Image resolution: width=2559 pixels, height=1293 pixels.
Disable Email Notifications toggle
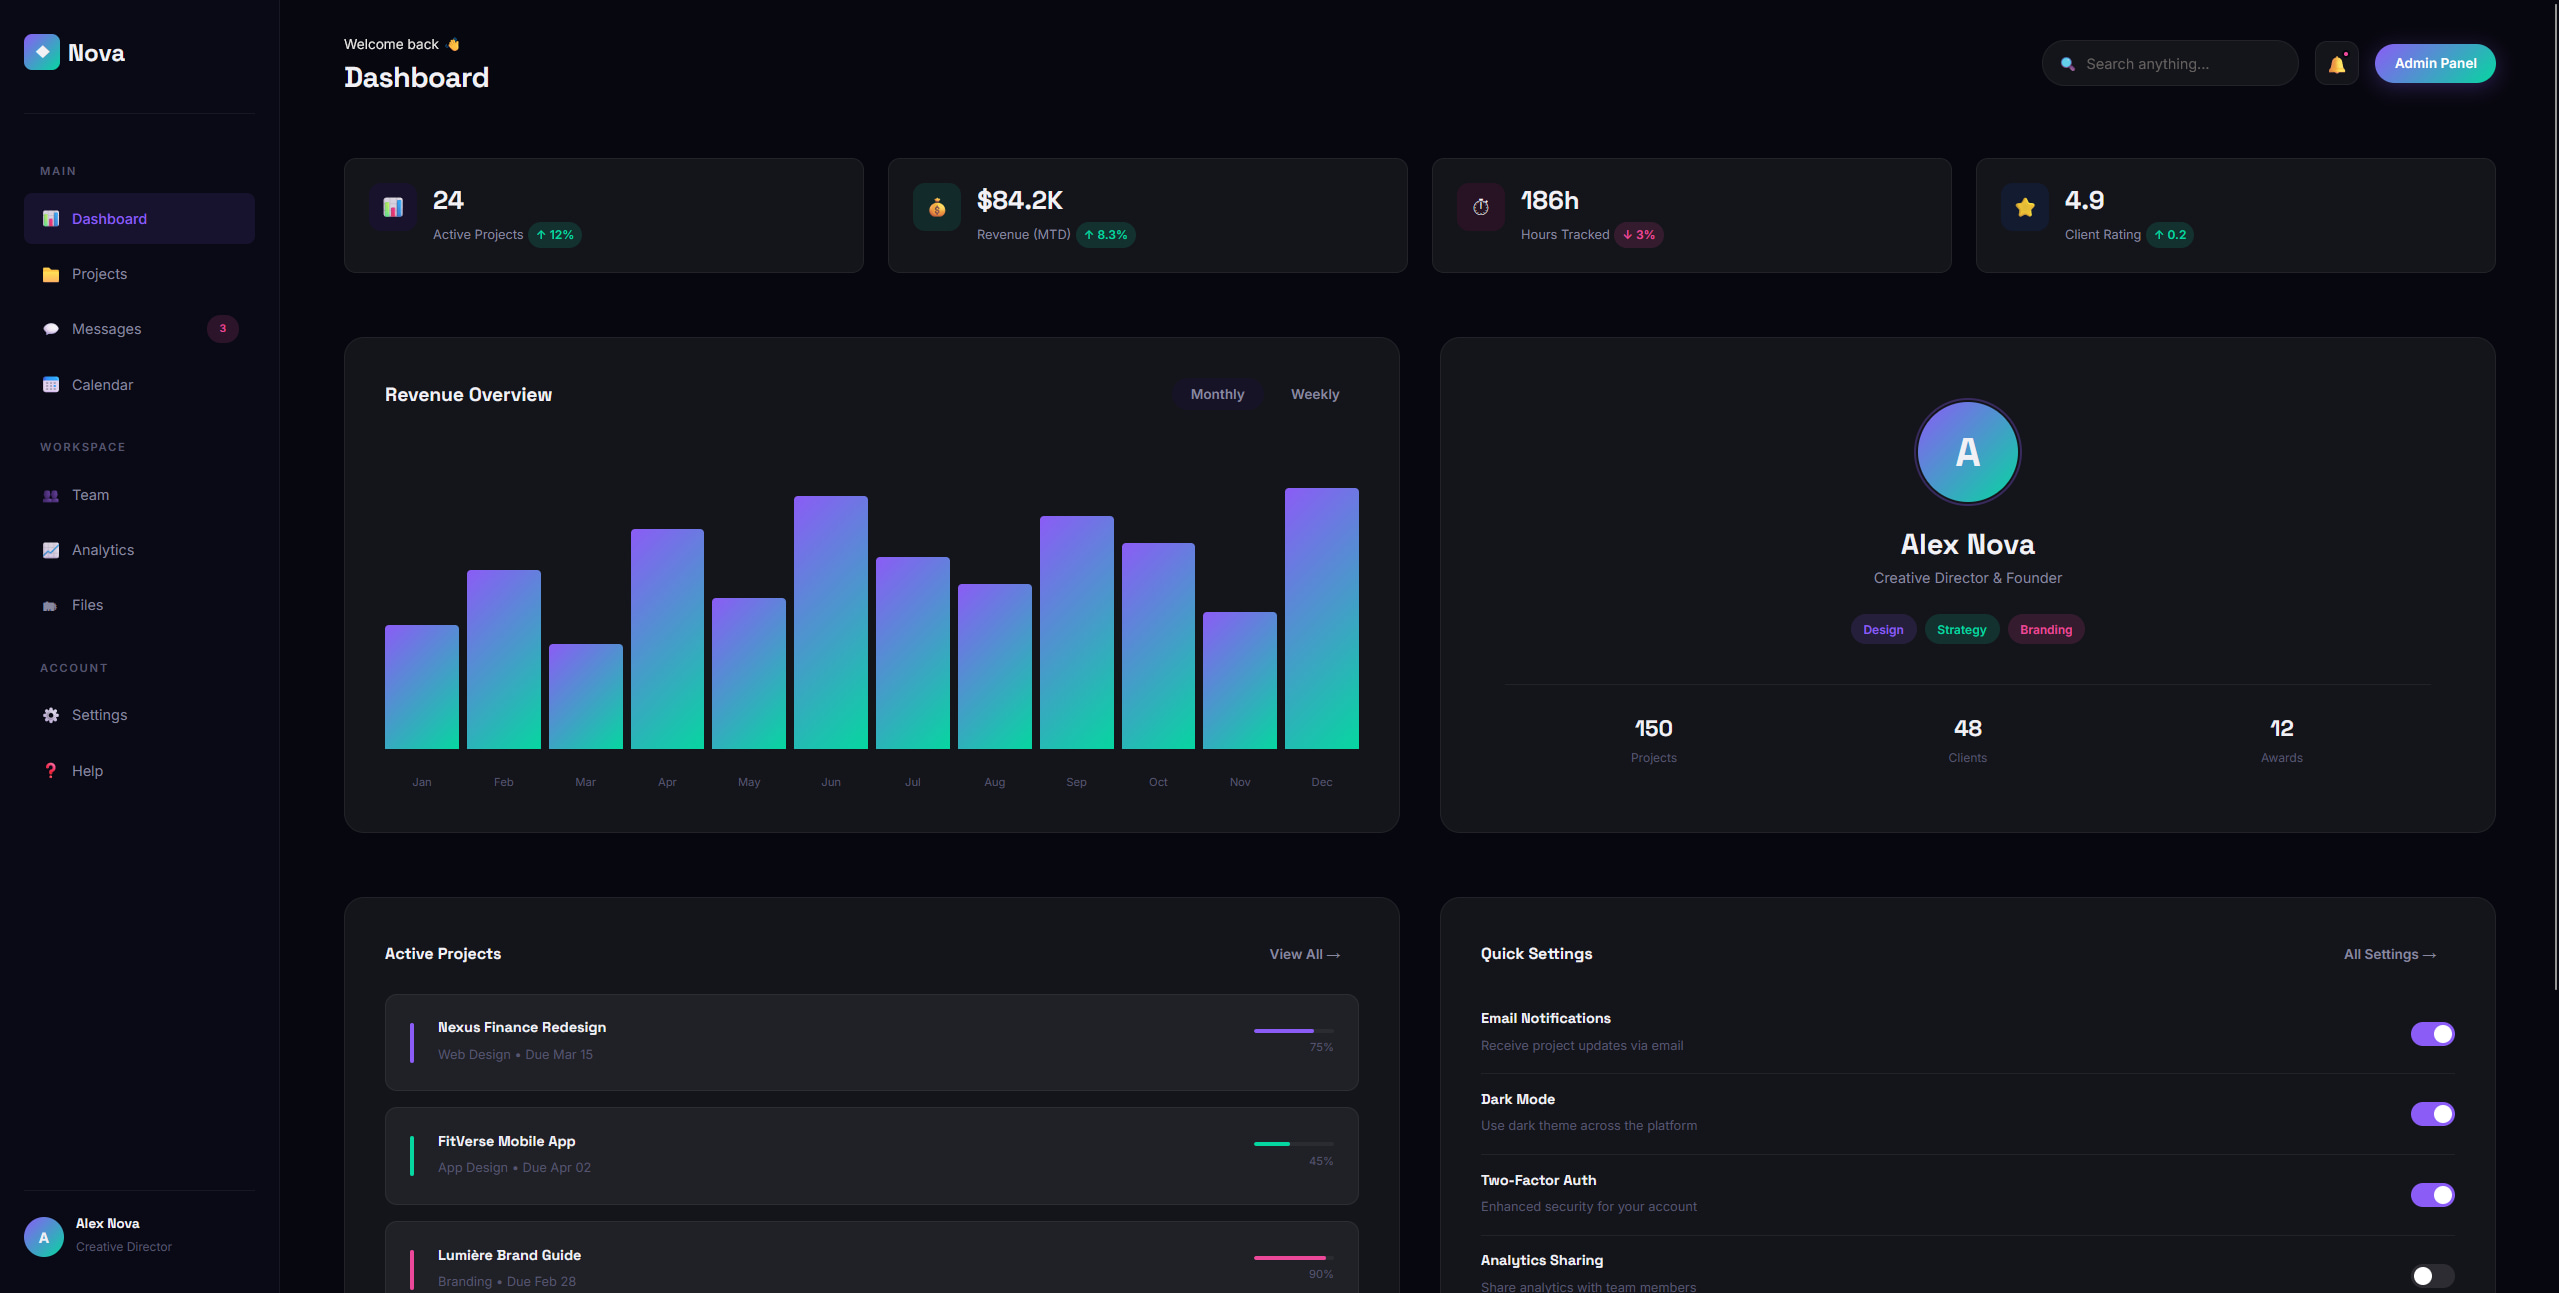(2431, 1034)
